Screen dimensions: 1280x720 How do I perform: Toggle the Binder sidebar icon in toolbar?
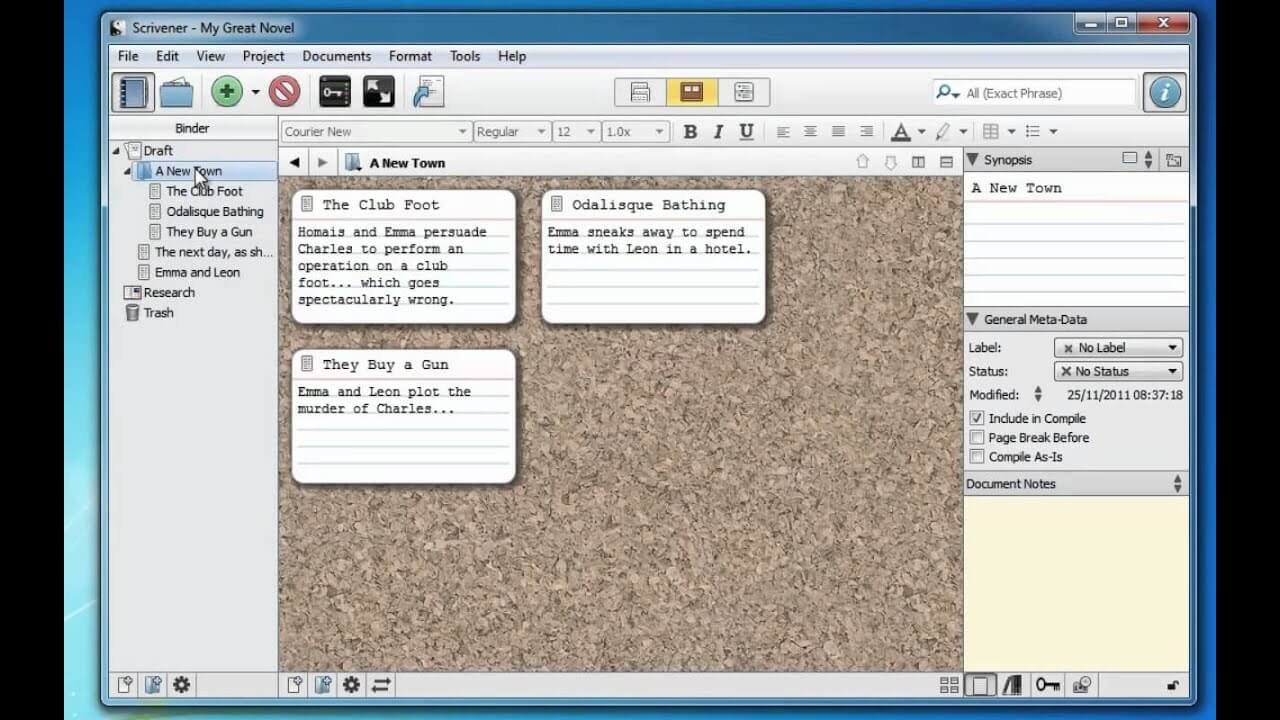[x=133, y=92]
